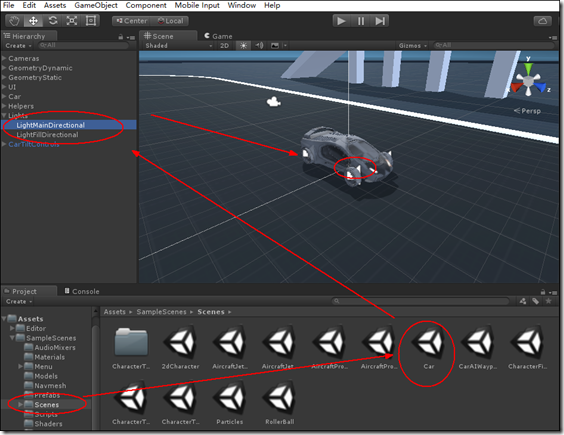The width and height of the screenshot is (564, 435).
Task: Click SampleScenes in breadcrumb path
Action: [x=161, y=312]
